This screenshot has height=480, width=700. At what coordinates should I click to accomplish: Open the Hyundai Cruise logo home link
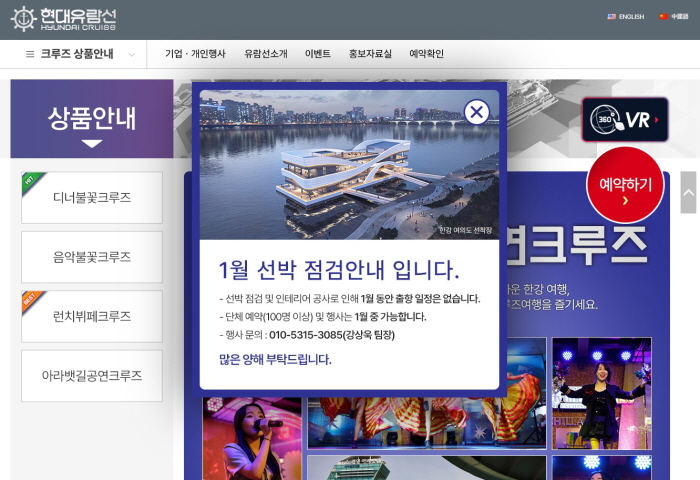click(x=63, y=19)
